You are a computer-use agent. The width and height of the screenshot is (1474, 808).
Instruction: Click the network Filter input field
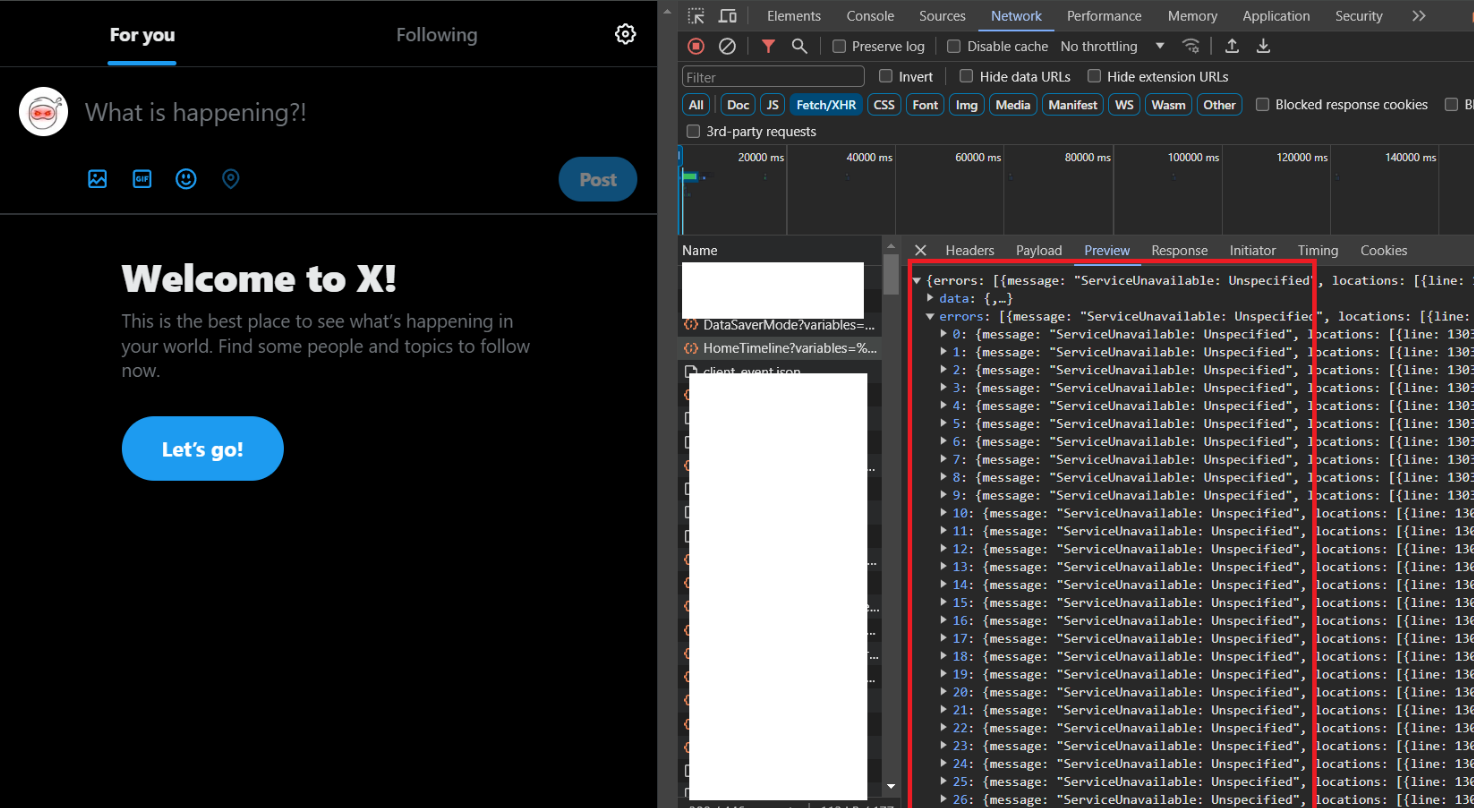tap(773, 77)
